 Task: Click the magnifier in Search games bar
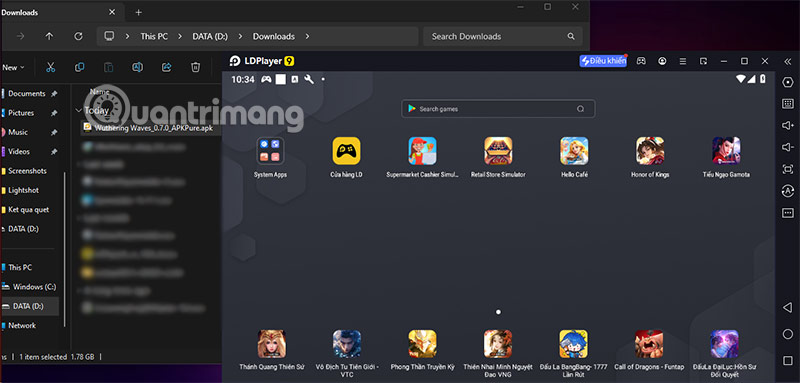click(x=580, y=109)
